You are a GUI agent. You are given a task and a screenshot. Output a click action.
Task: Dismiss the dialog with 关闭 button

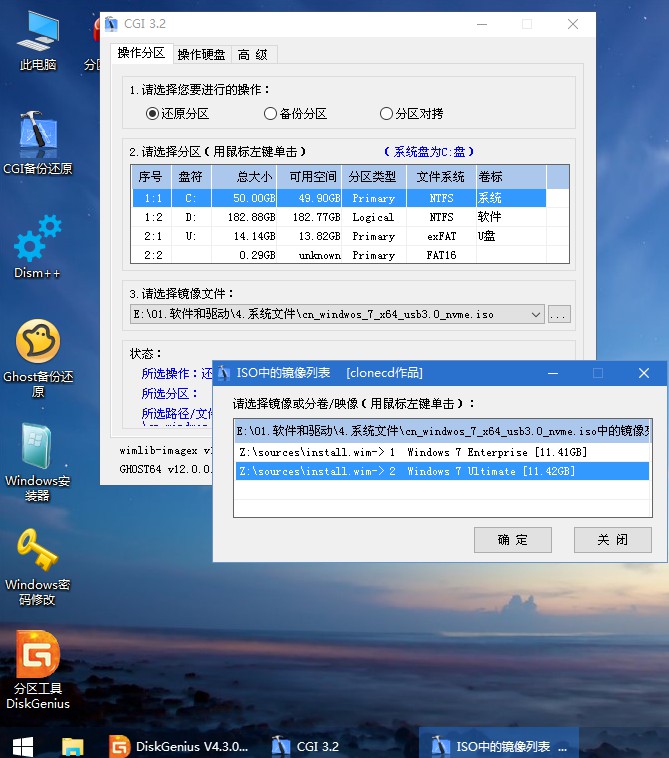coord(612,539)
